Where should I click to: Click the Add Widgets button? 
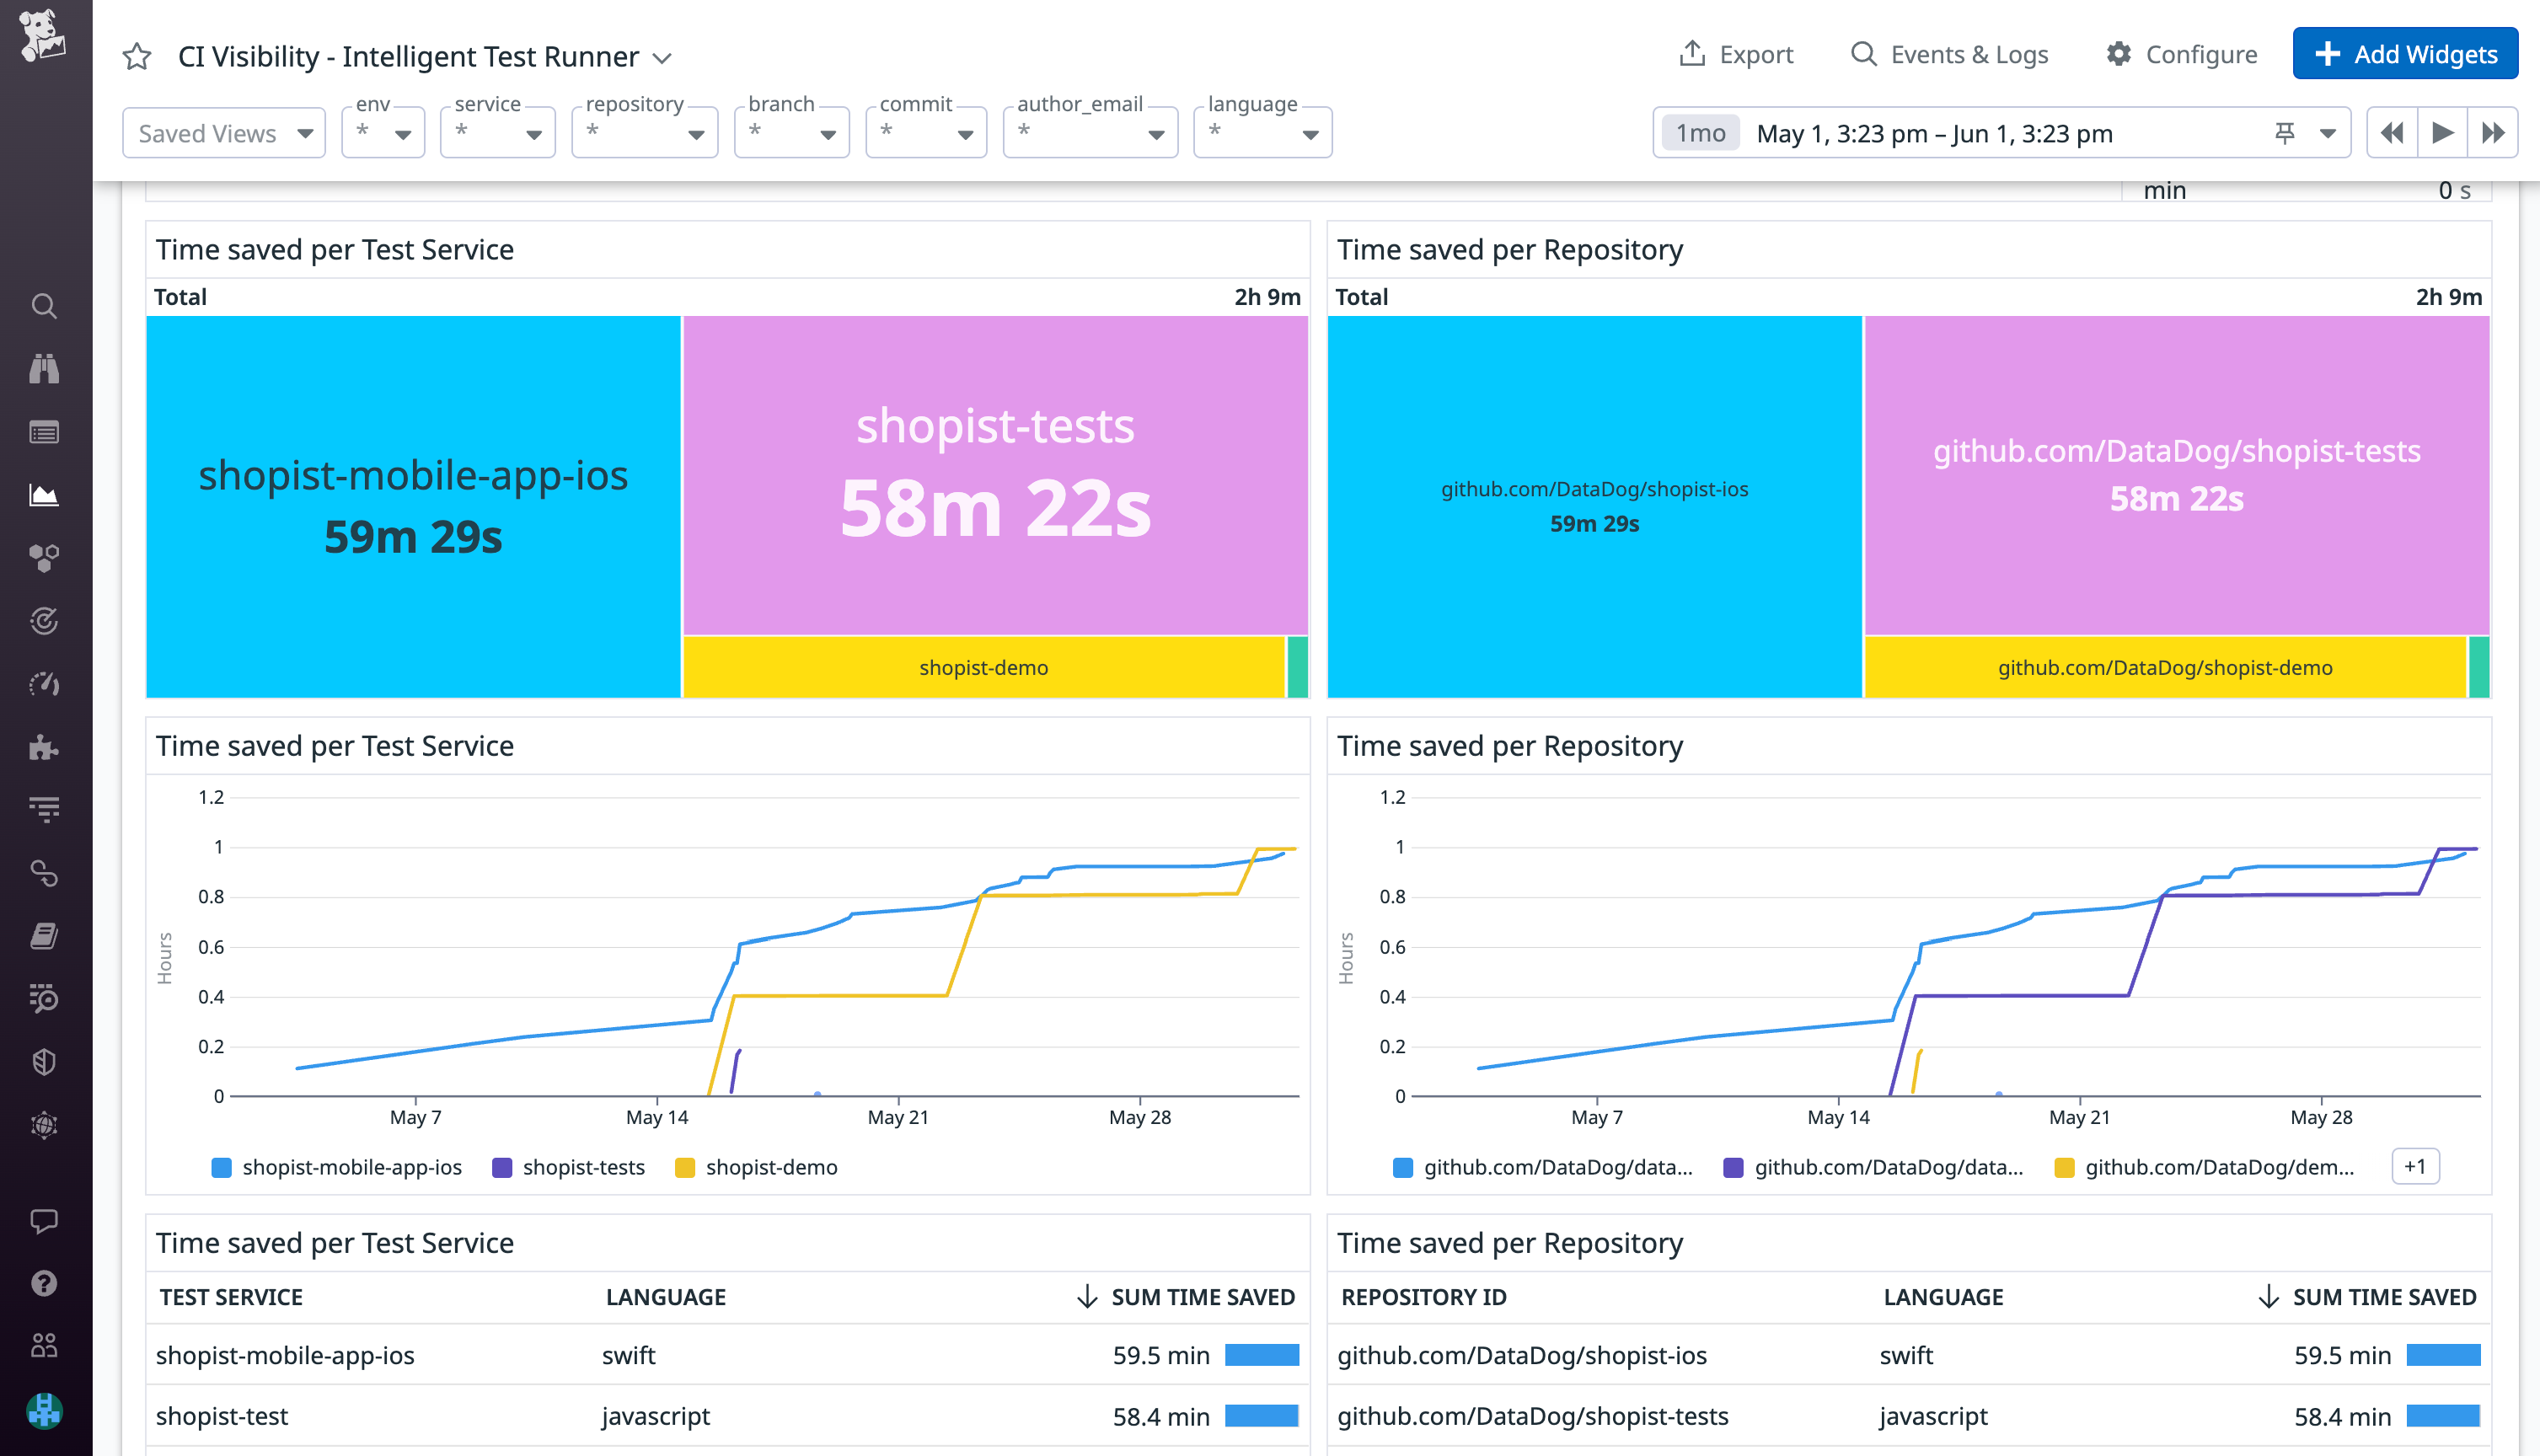coord(2405,53)
